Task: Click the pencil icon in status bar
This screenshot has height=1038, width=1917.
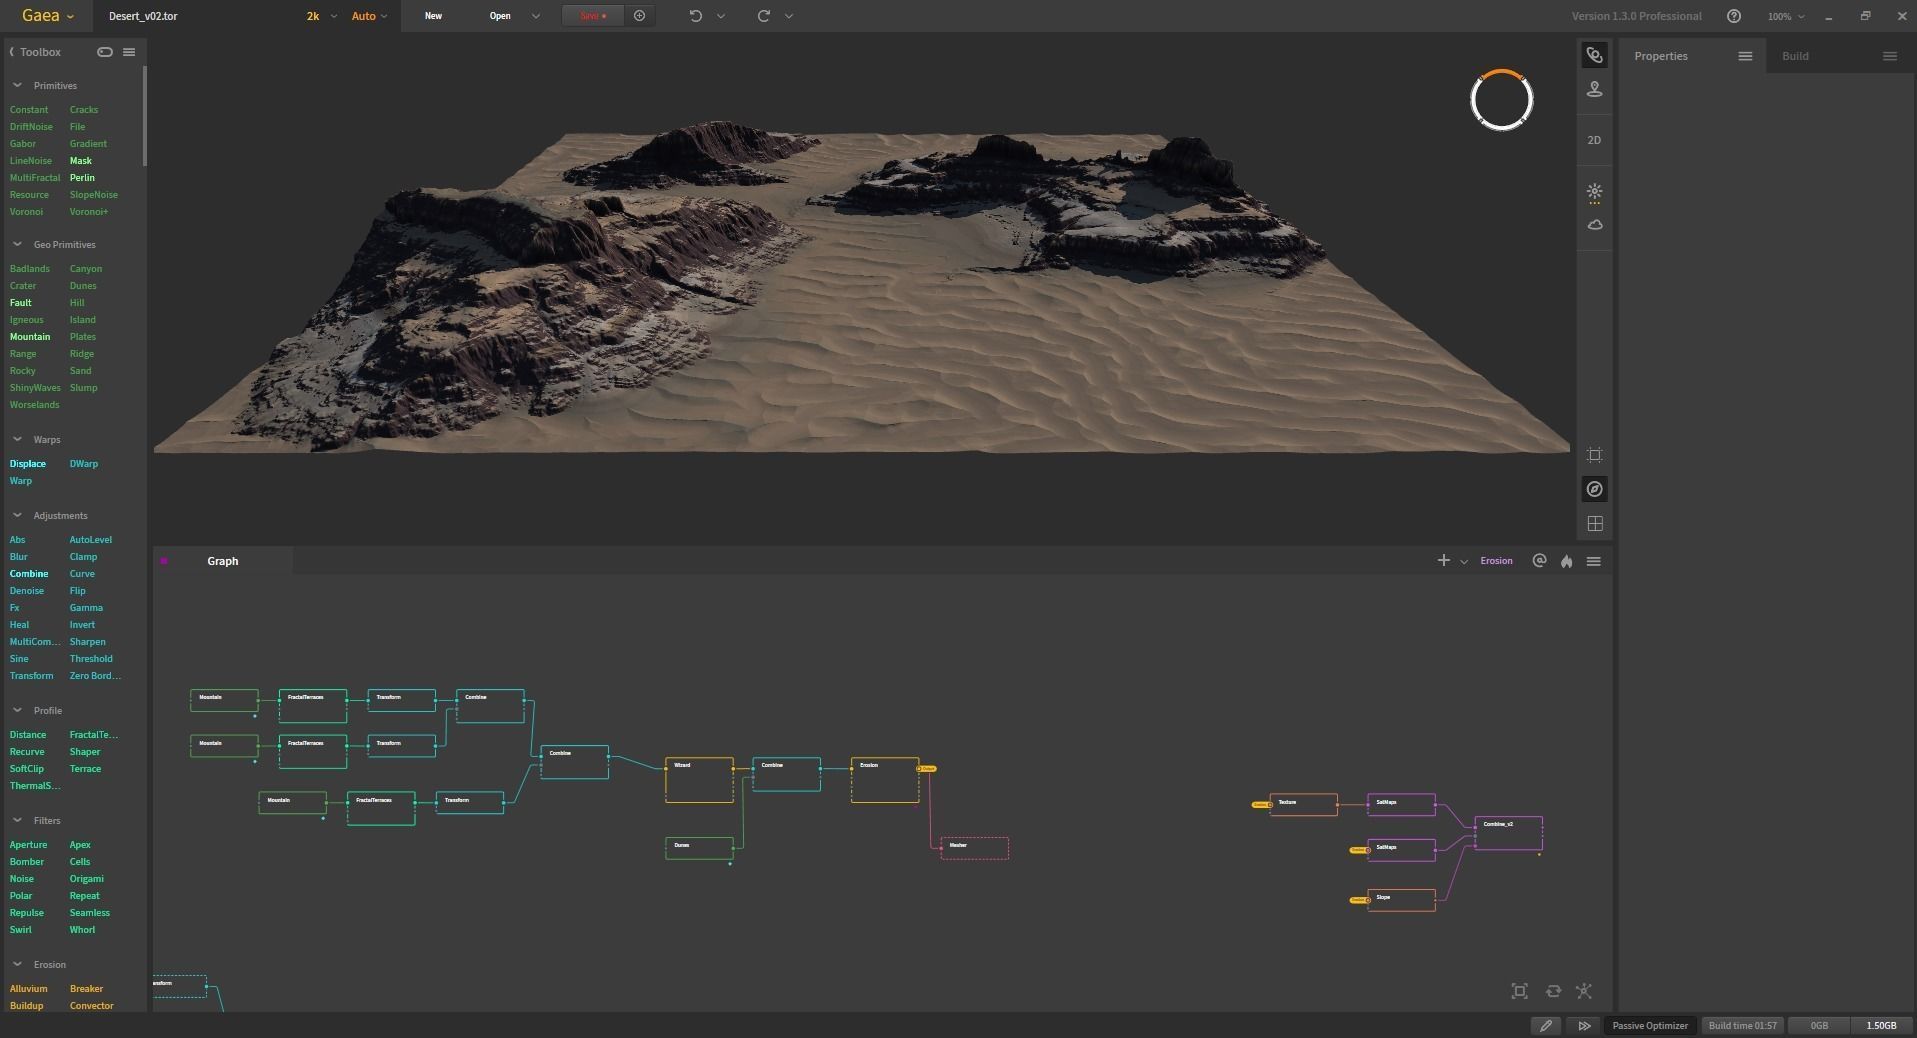Action: [1546, 1025]
